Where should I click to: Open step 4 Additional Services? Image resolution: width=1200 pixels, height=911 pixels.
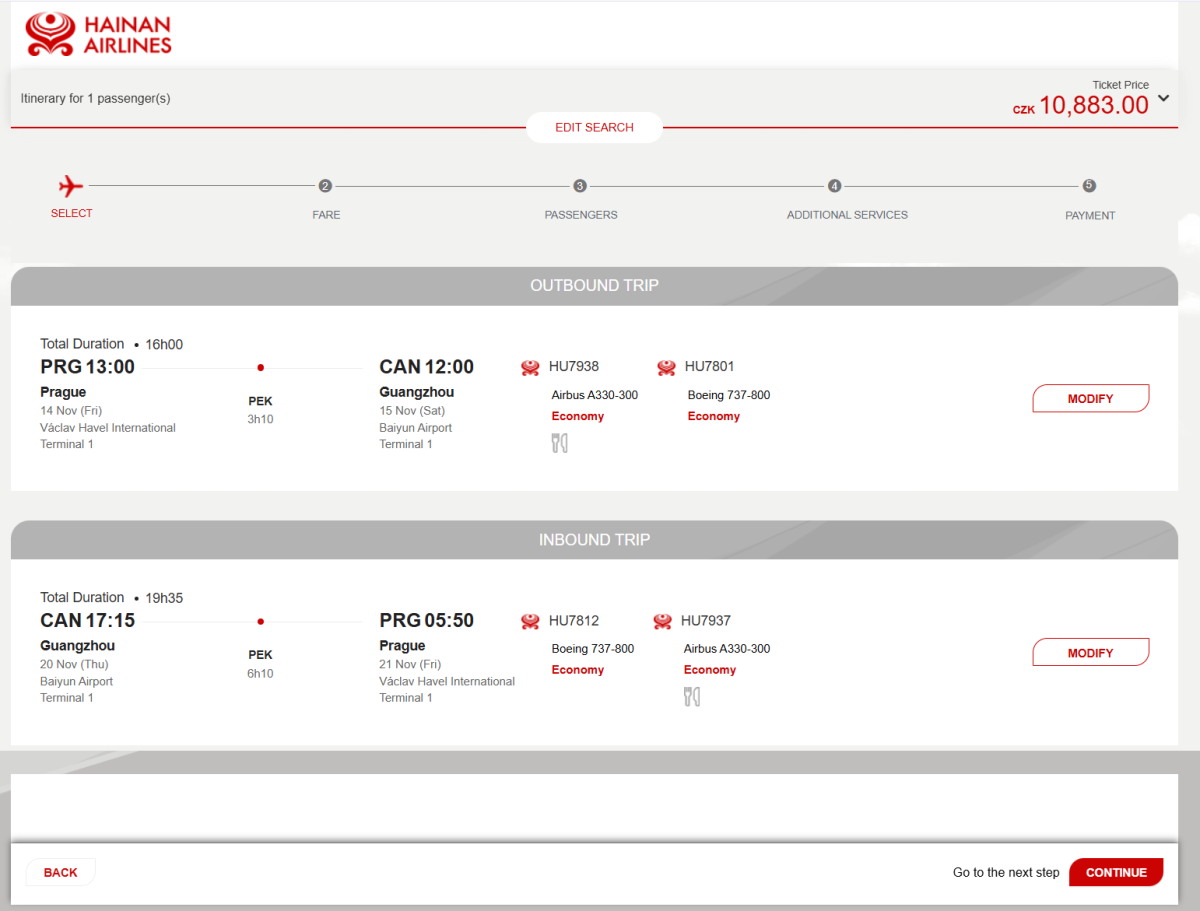click(x=835, y=186)
